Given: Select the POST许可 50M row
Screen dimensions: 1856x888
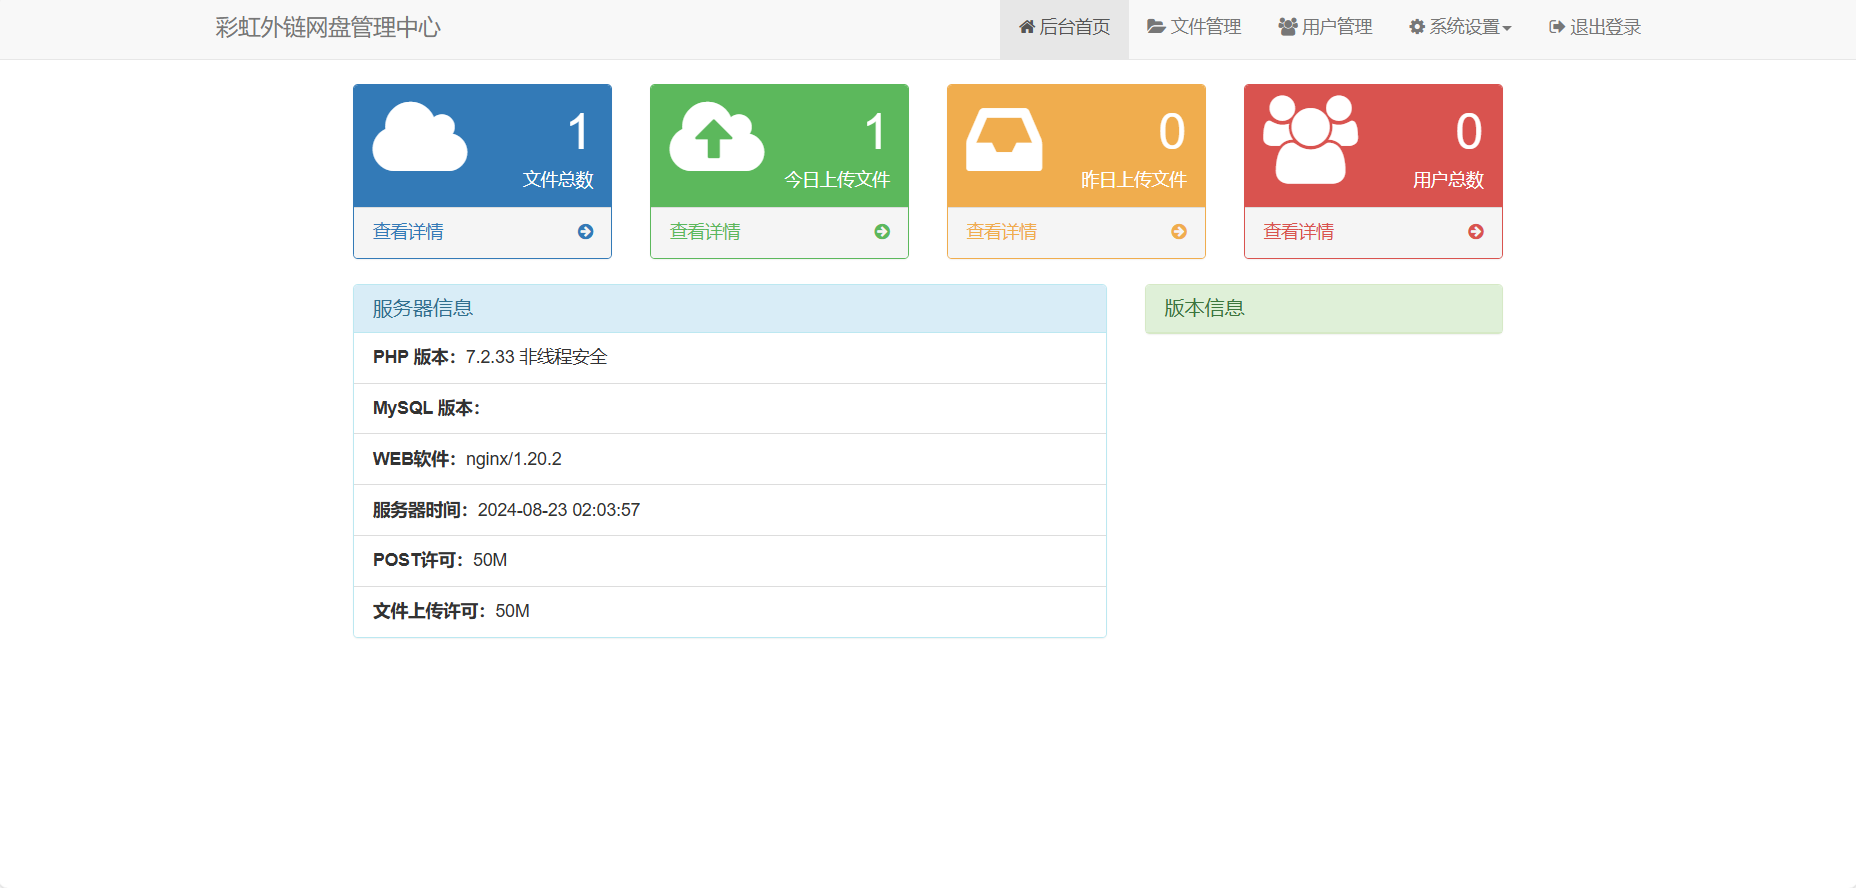Looking at the screenshot, I should pos(730,561).
